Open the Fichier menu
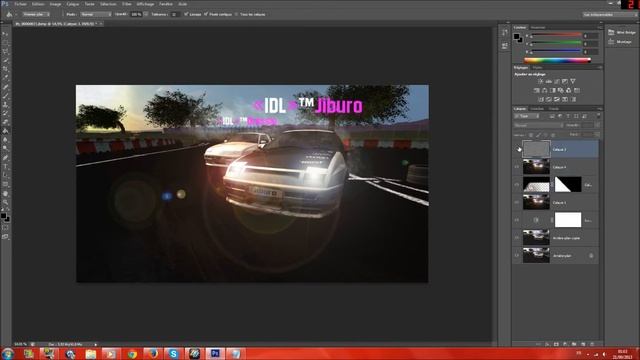This screenshot has width=640, height=360. (20, 4)
